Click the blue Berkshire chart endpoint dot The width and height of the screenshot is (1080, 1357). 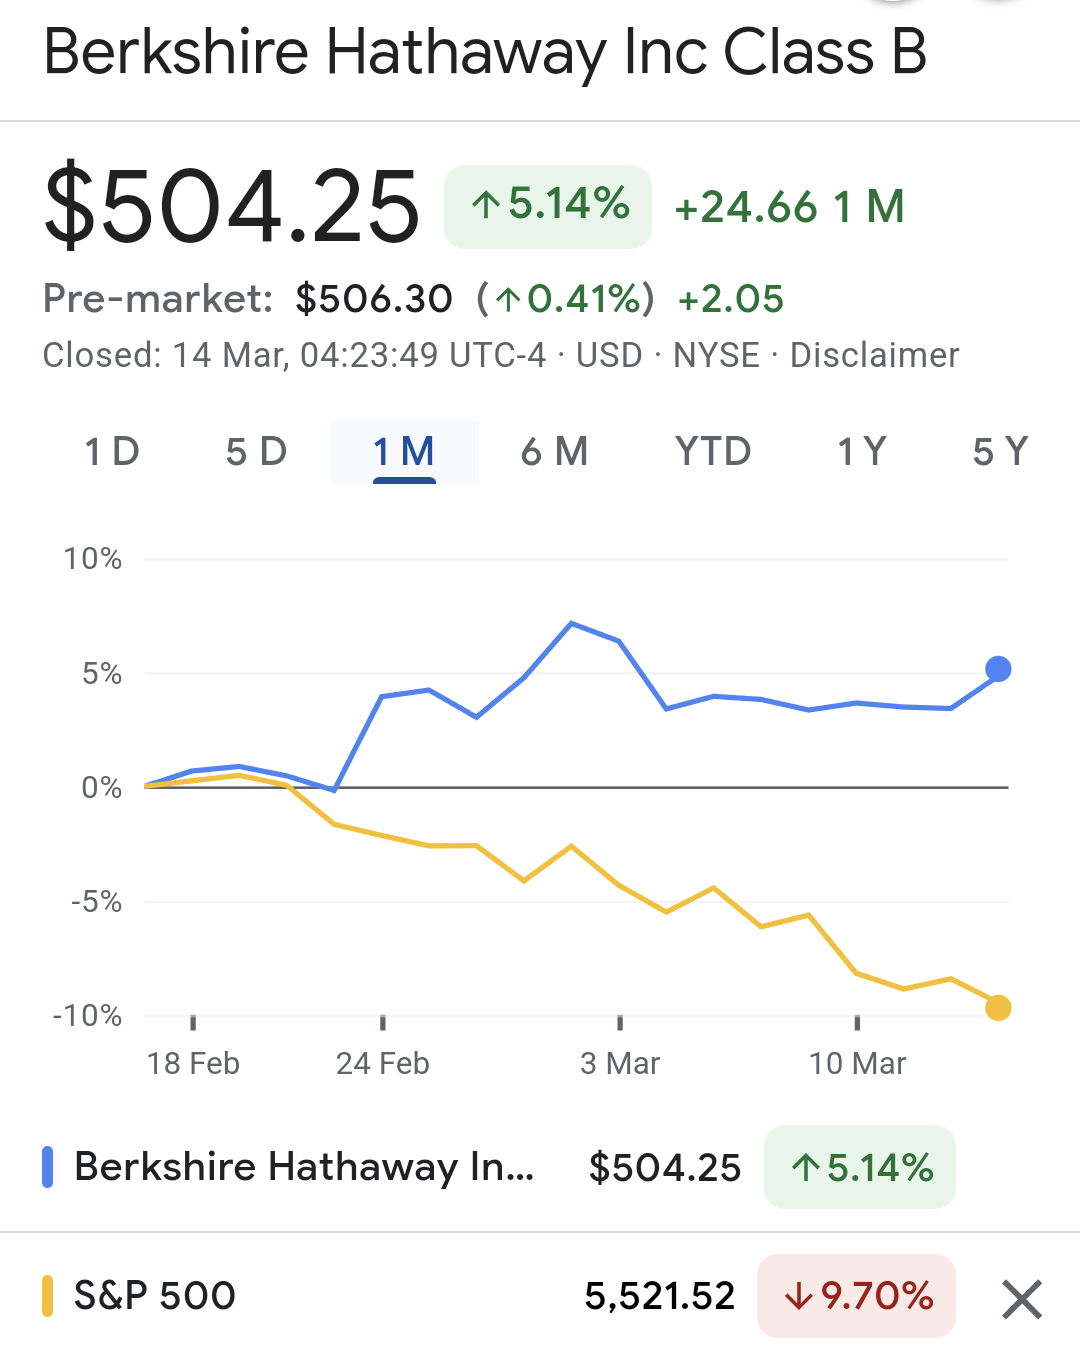click(x=998, y=669)
